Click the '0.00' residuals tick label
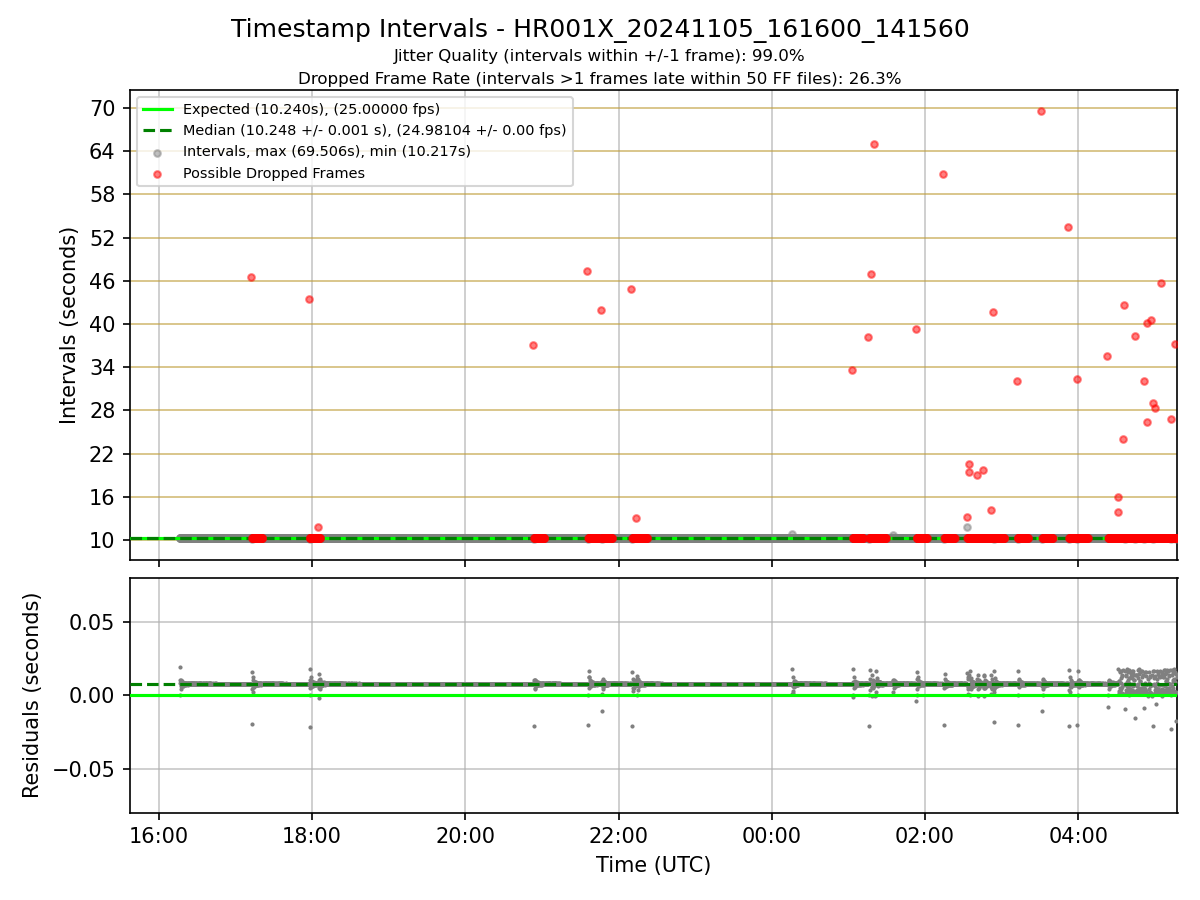 (x=94, y=695)
